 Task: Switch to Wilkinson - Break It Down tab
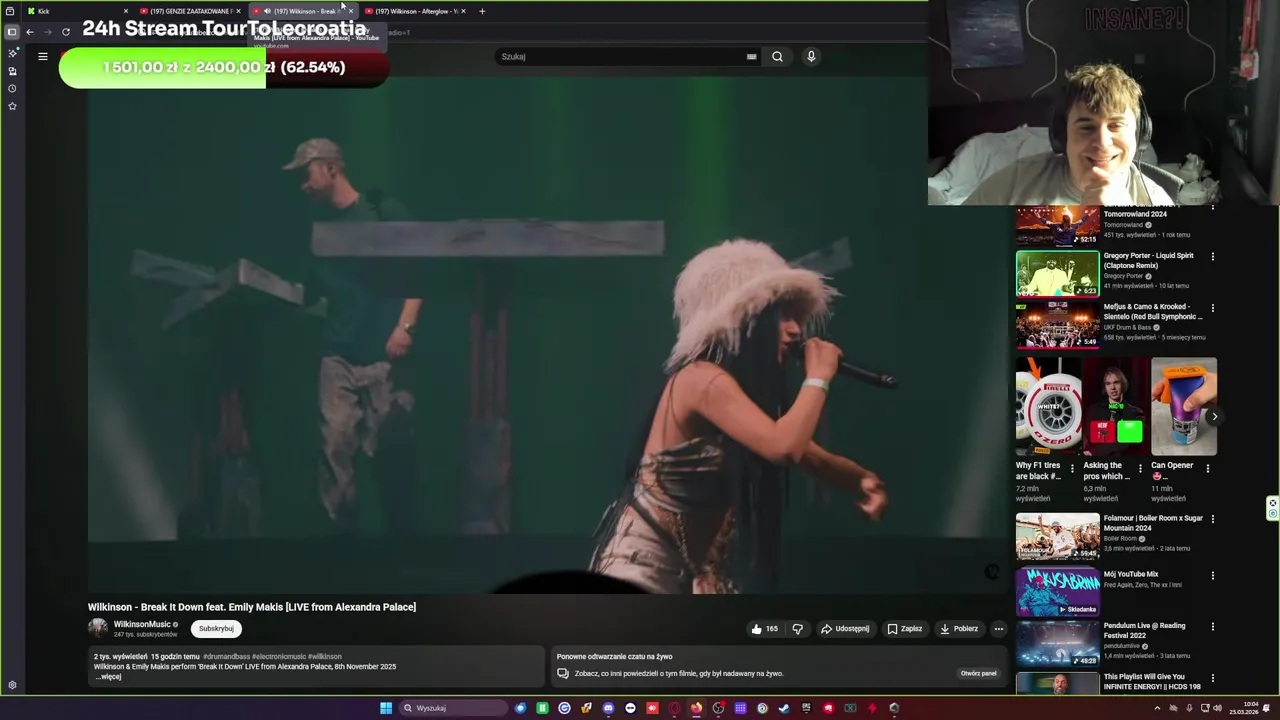click(303, 11)
